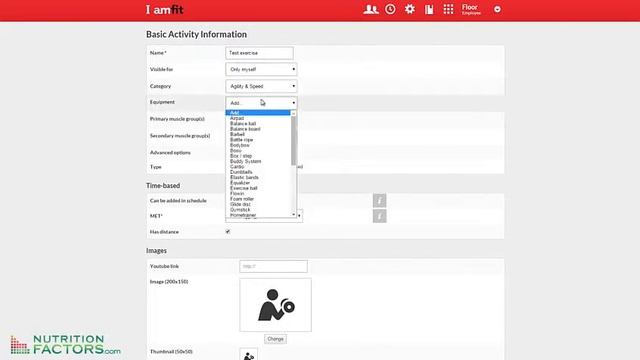The width and height of the screenshot is (640, 360).
Task: Click the activity image preview
Action: (276, 305)
